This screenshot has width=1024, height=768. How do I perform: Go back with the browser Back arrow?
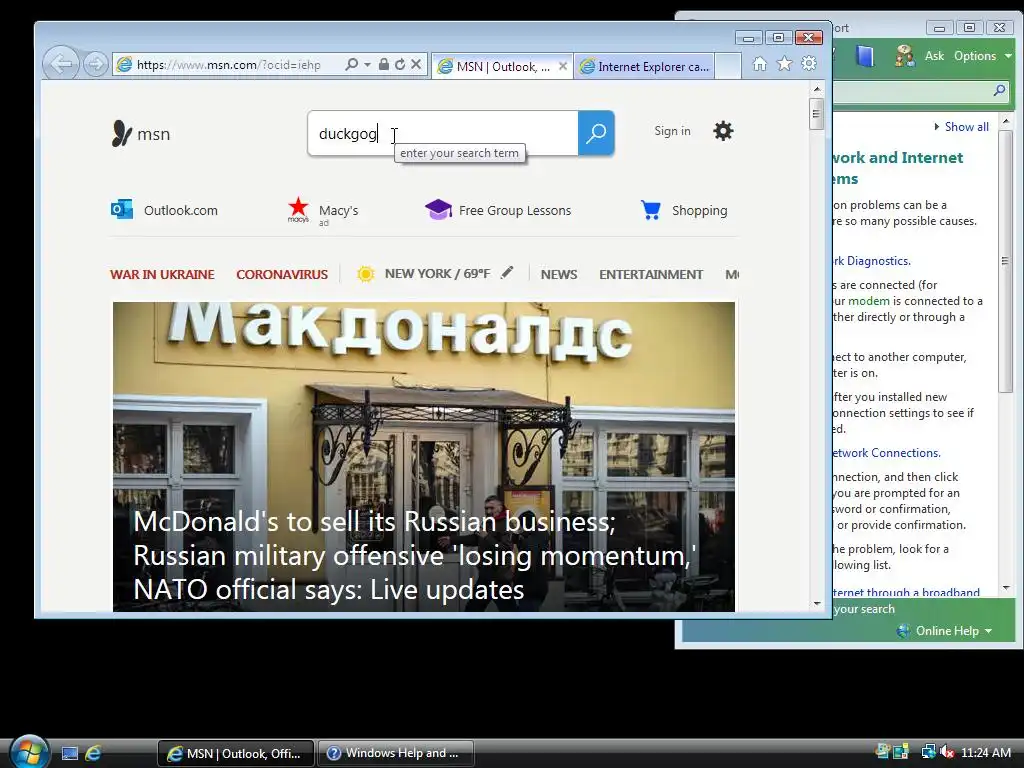[61, 64]
